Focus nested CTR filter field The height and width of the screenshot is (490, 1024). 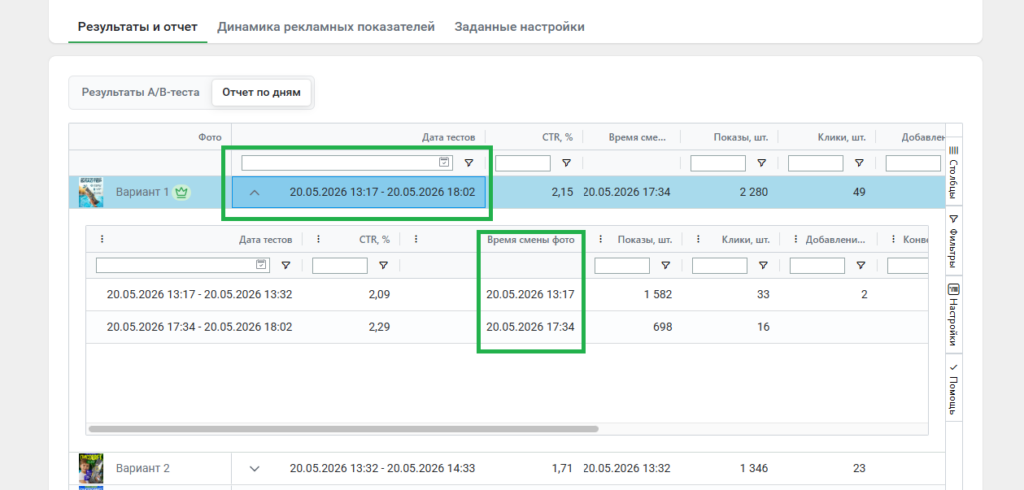(340, 265)
